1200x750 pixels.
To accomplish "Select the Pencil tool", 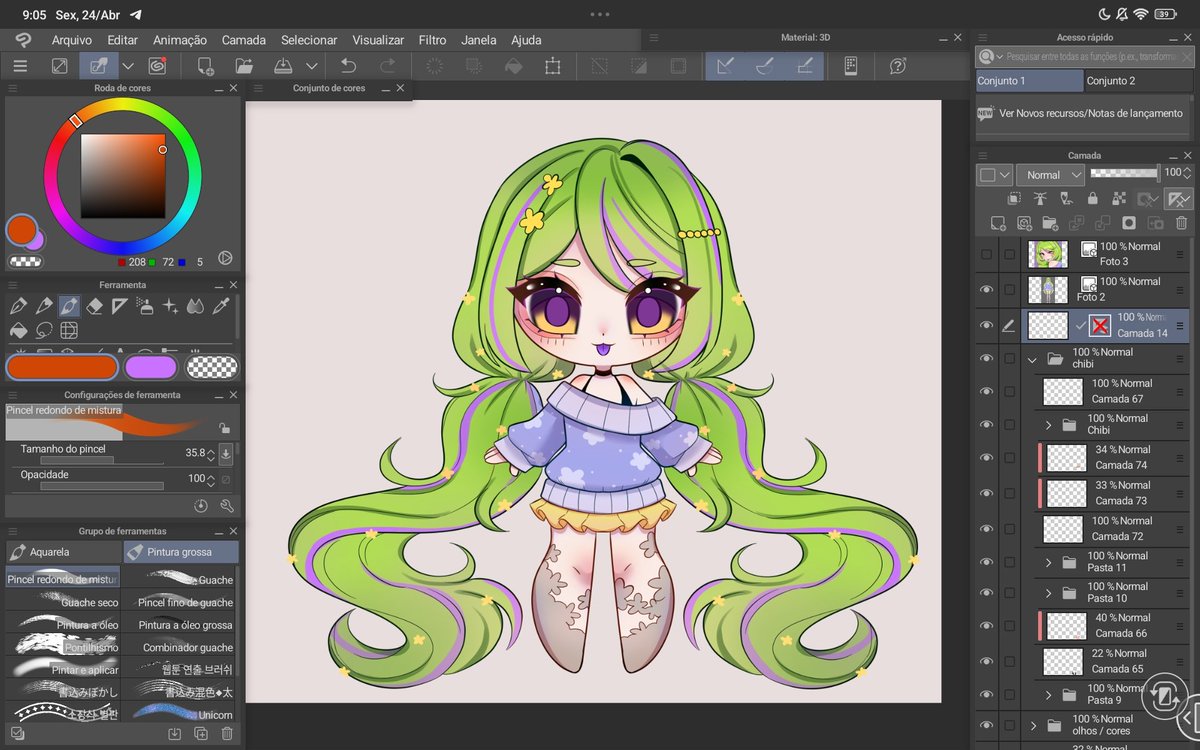I will pyautogui.click(x=44, y=306).
